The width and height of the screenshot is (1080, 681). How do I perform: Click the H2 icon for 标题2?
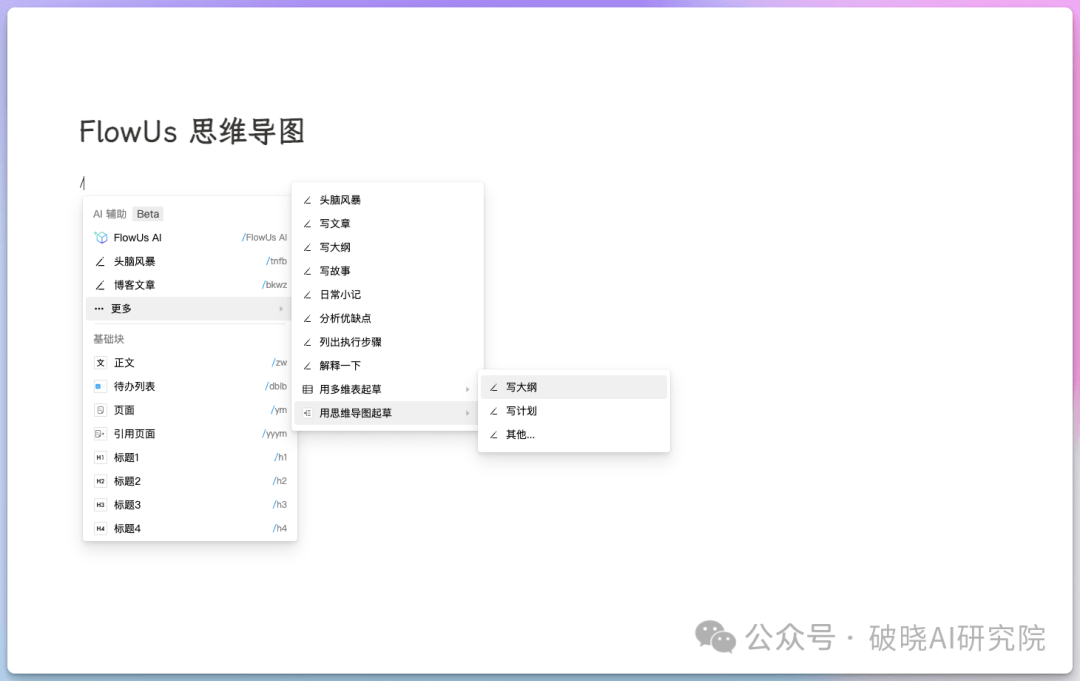101,481
